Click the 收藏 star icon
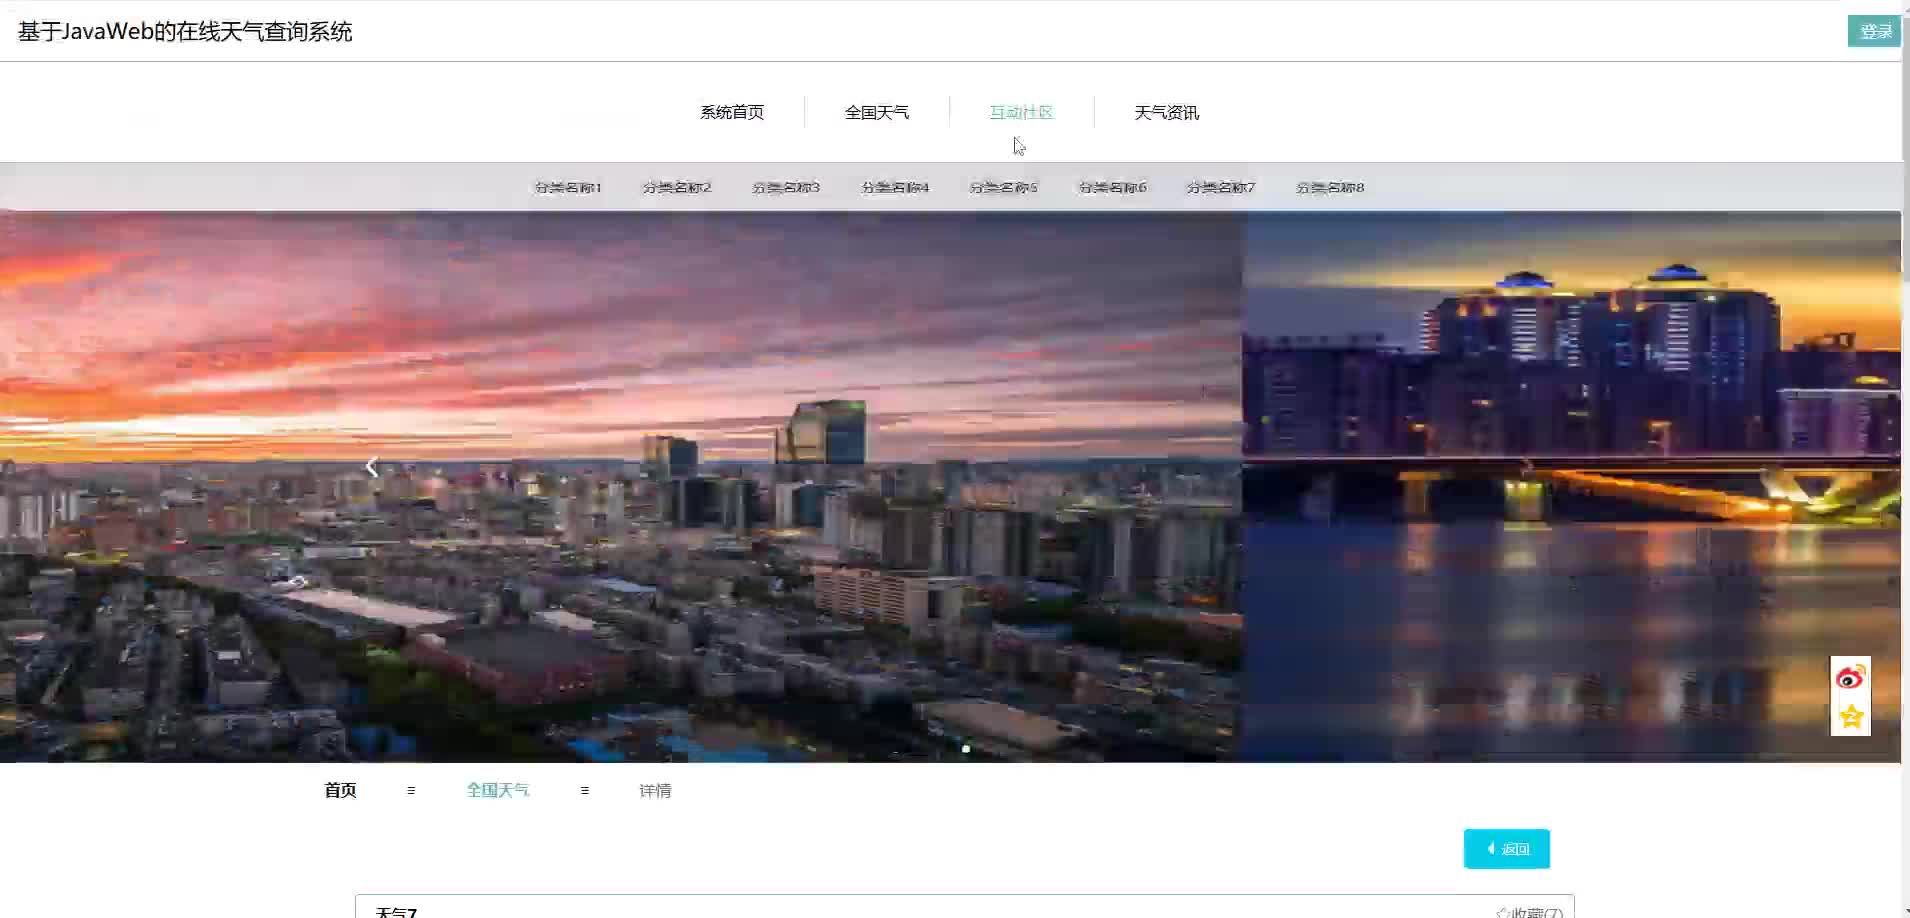Viewport: 1910px width, 918px height. 1502,911
